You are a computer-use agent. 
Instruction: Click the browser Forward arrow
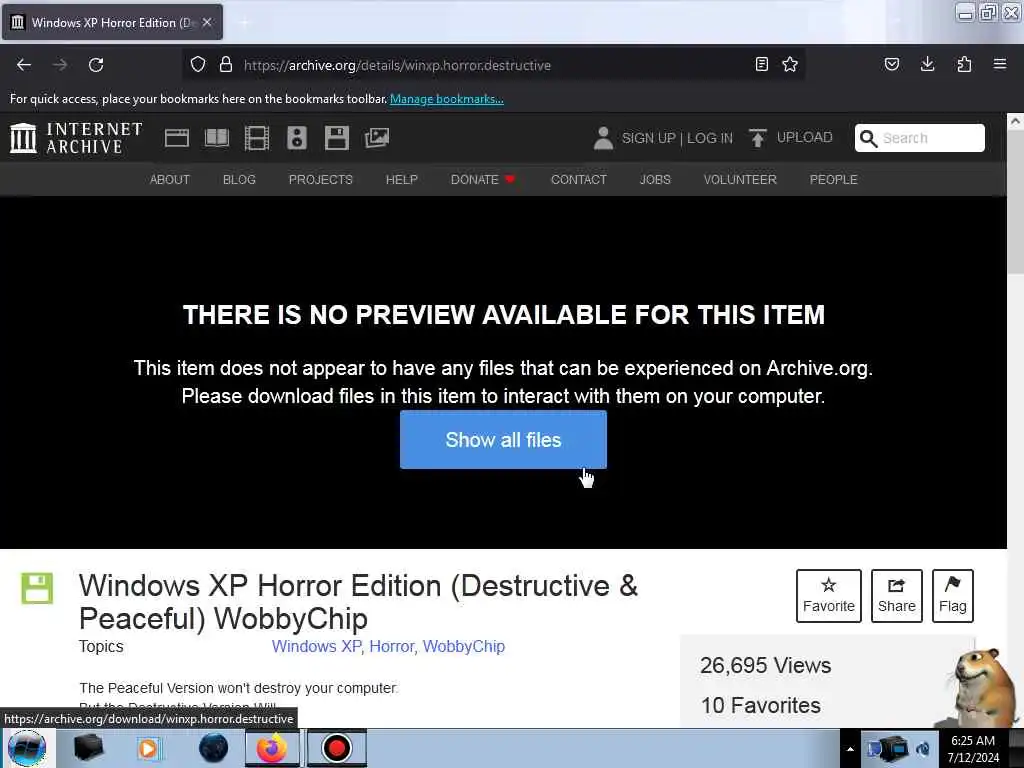[x=60, y=65]
